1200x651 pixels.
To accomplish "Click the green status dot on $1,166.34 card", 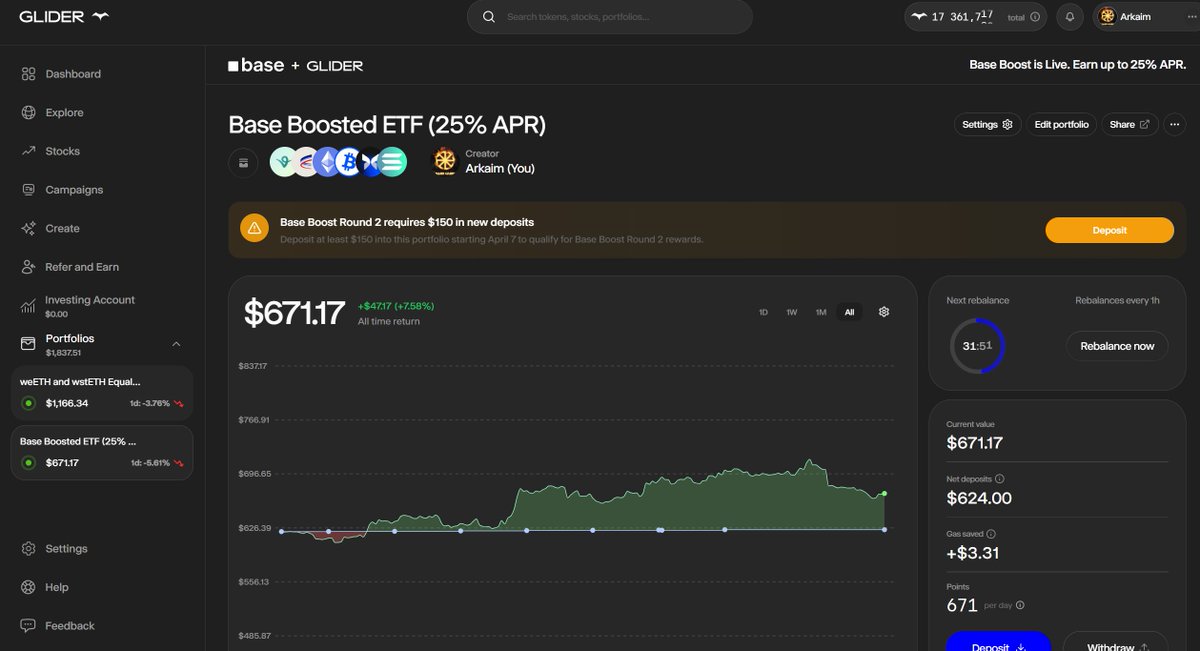I will click(x=28, y=403).
